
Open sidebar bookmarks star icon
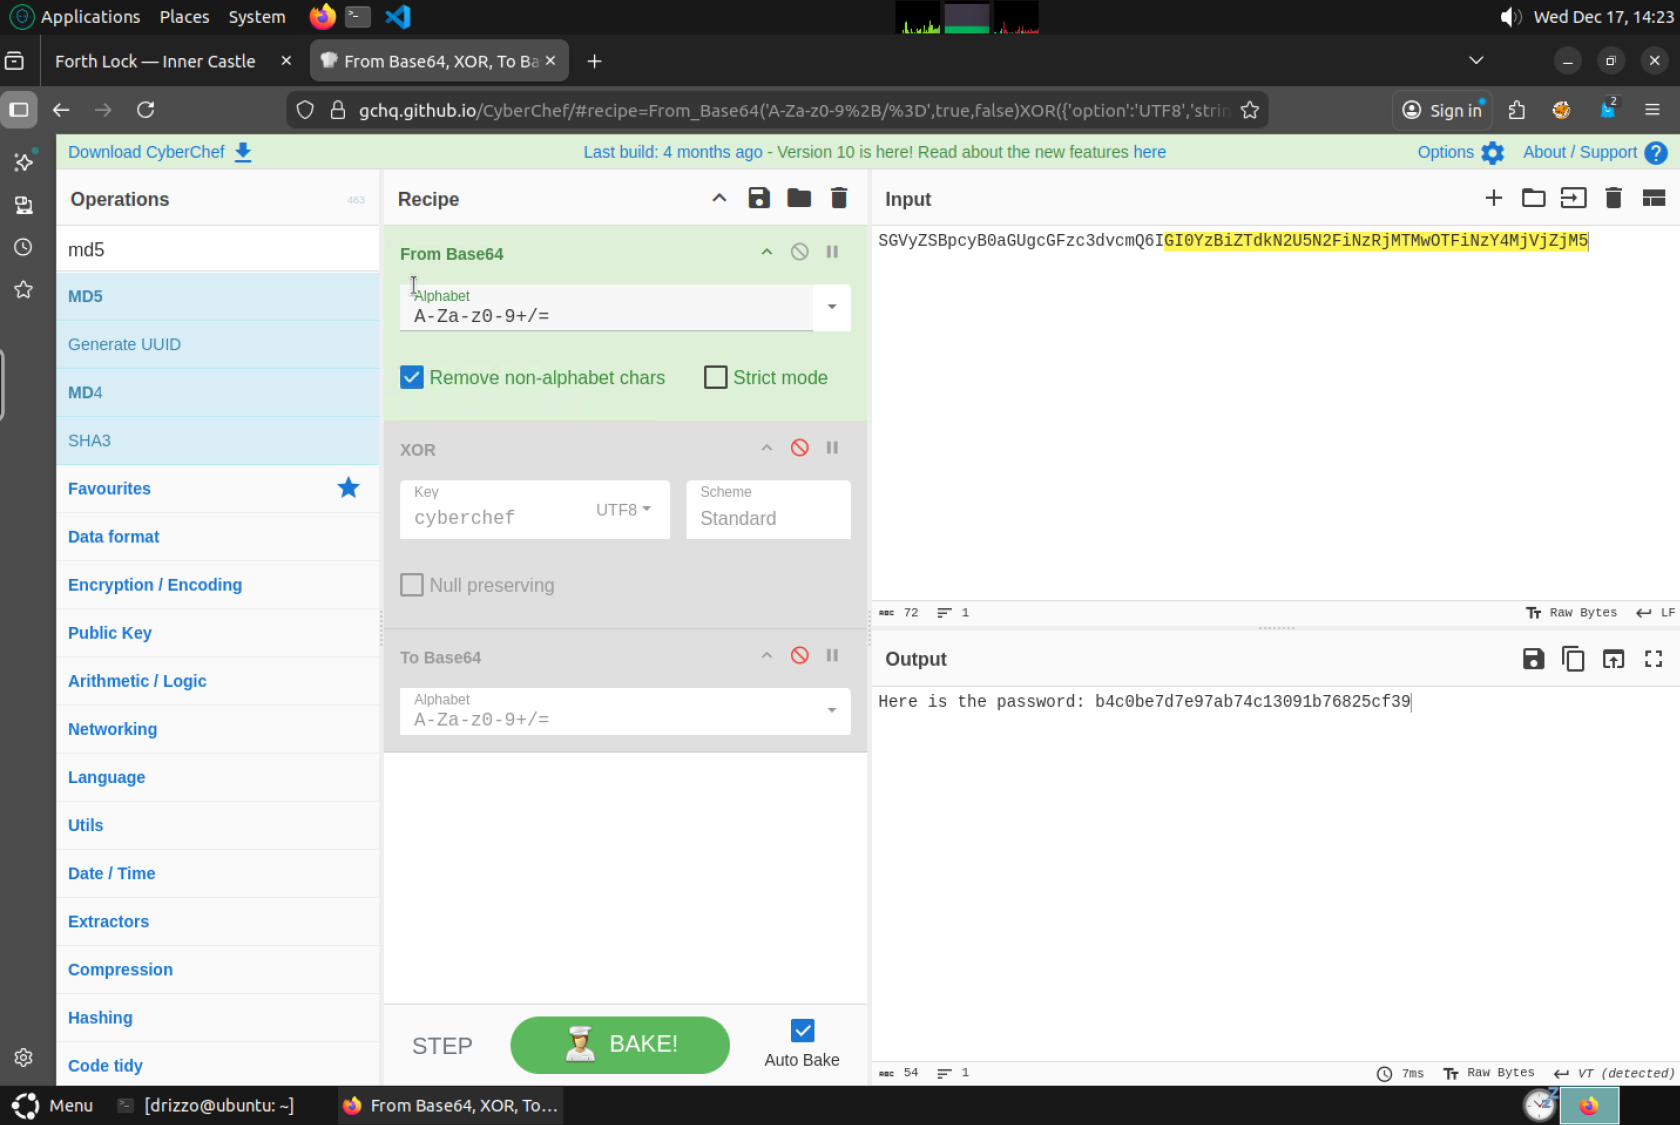pyautogui.click(x=23, y=290)
